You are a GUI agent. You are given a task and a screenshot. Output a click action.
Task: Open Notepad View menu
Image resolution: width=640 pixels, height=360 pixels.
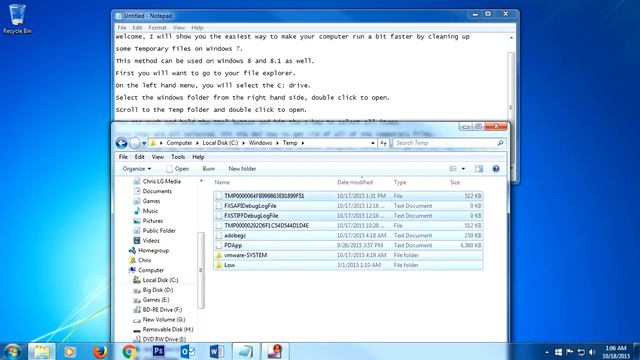click(x=179, y=28)
